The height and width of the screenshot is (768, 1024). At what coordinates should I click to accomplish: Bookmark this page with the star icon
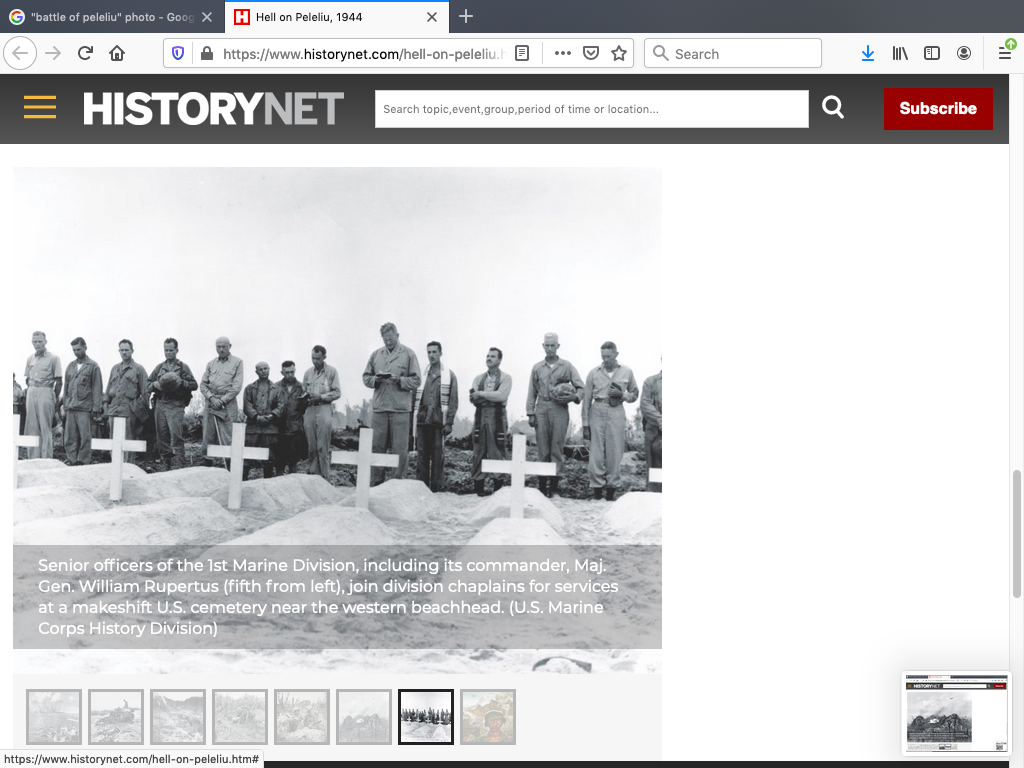pos(619,54)
